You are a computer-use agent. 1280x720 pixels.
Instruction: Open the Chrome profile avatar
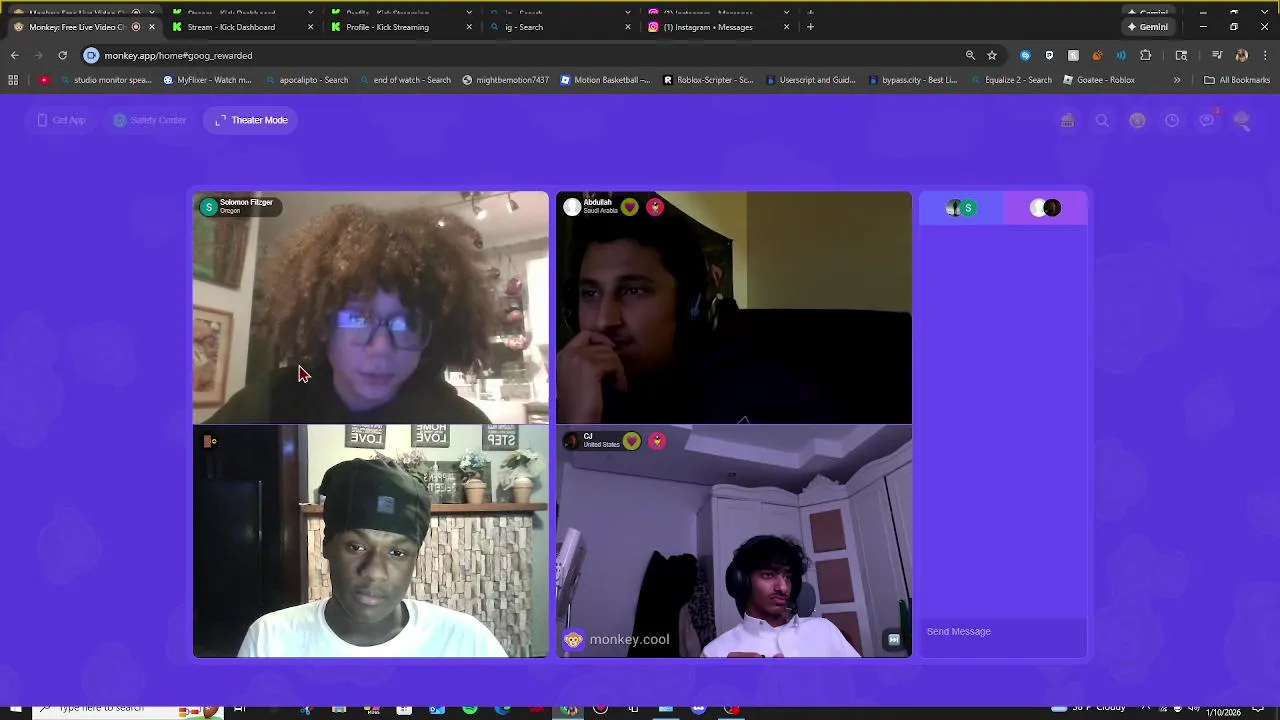(x=1241, y=55)
